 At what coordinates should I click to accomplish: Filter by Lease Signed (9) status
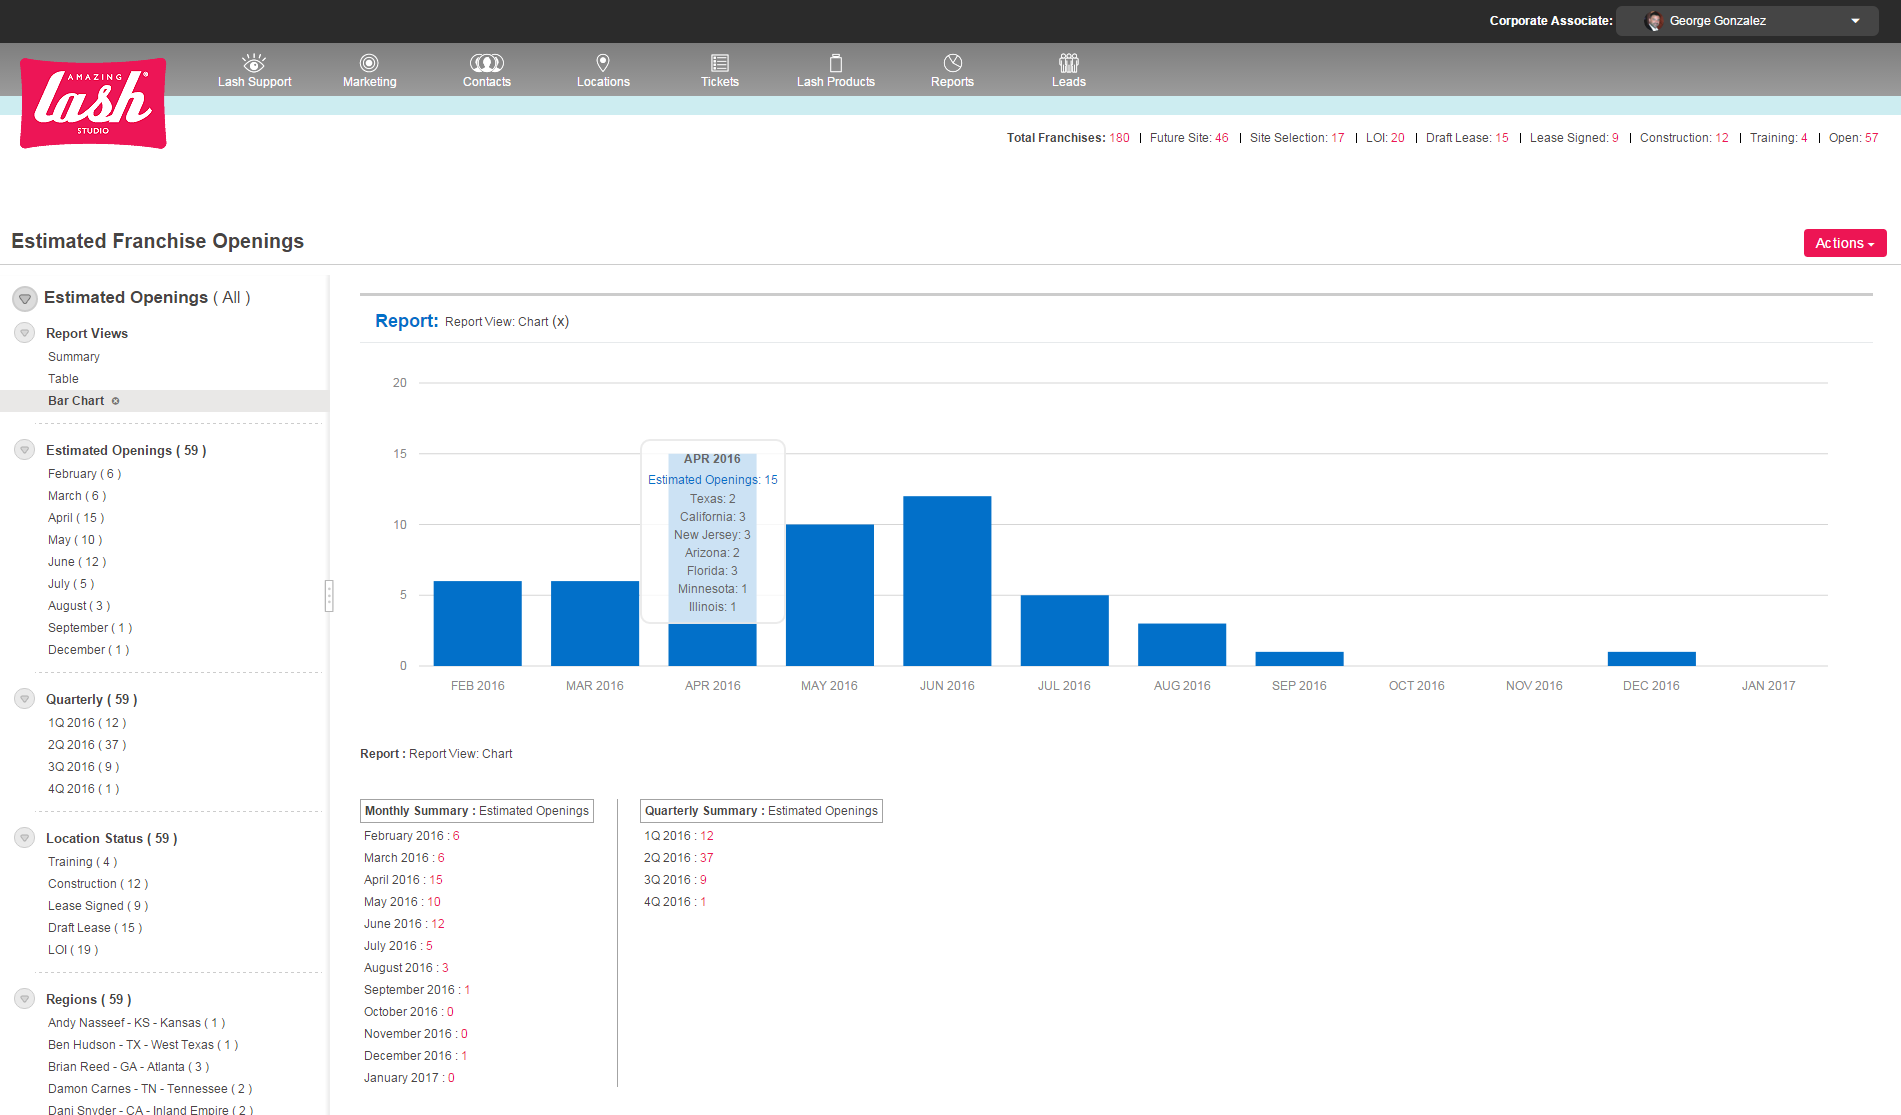98,906
